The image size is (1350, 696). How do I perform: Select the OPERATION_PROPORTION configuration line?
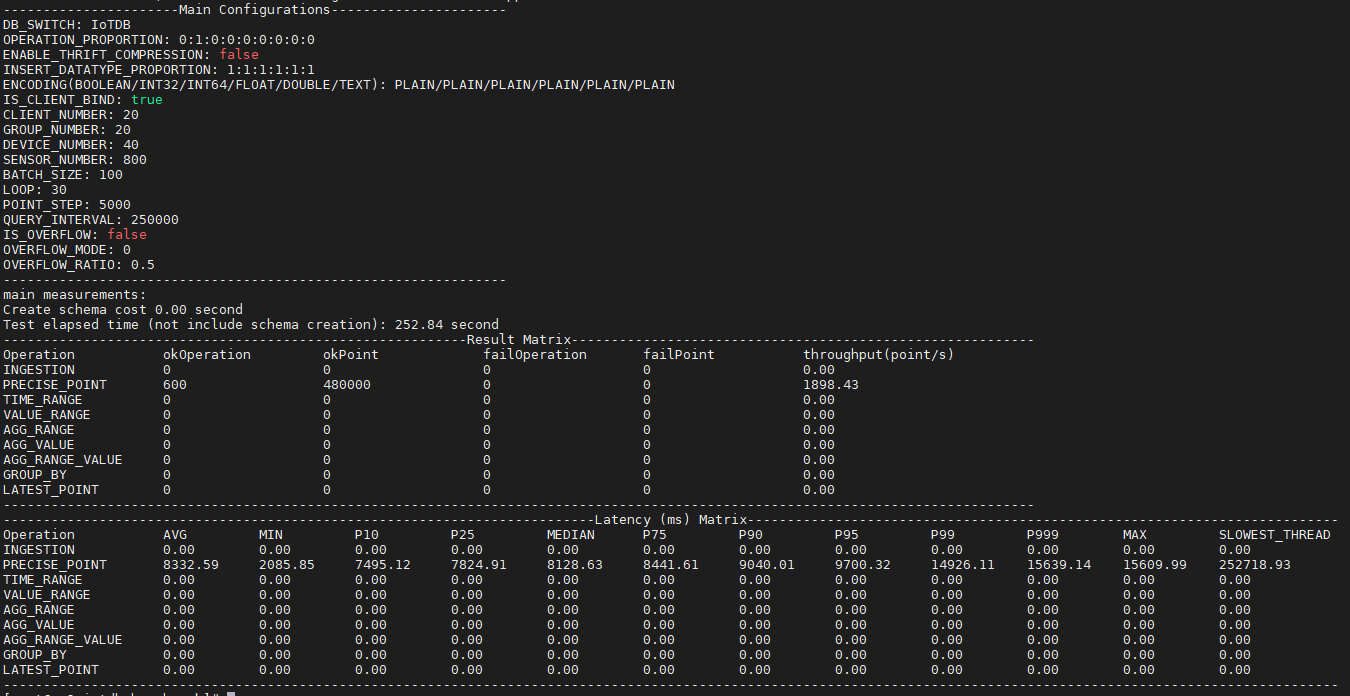tap(159, 40)
